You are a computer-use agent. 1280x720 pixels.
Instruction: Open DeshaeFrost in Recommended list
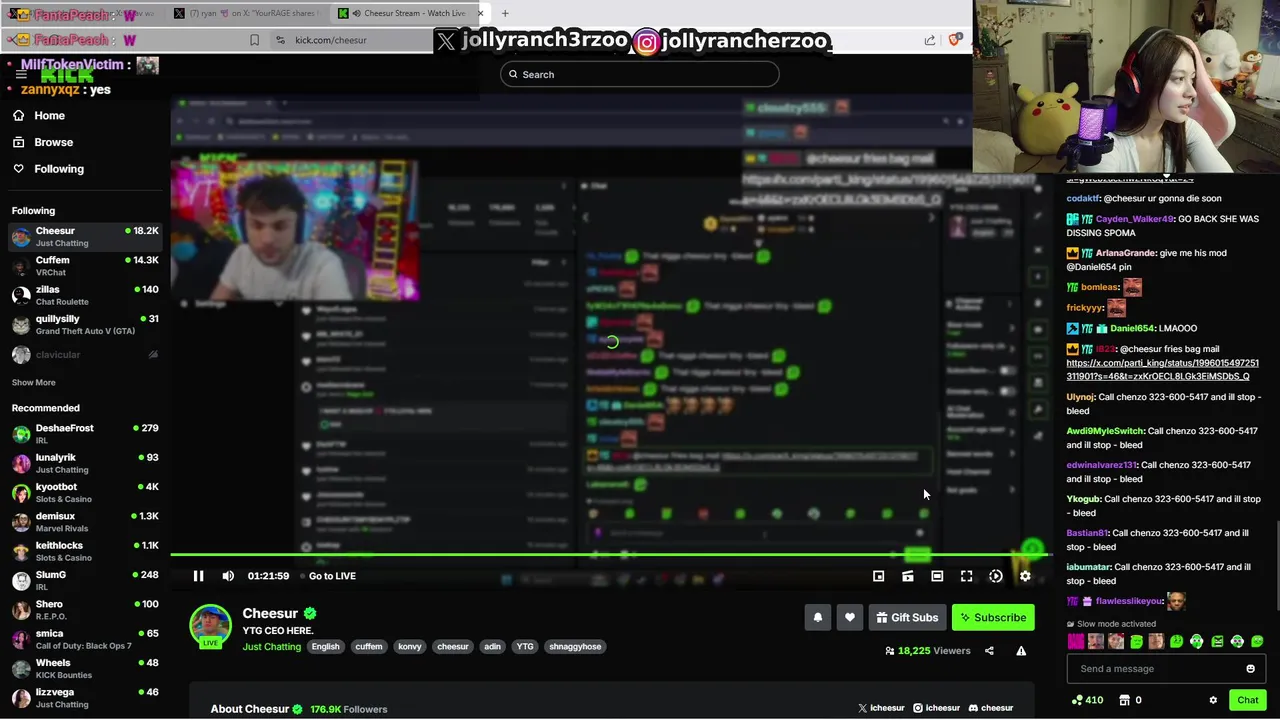point(85,434)
